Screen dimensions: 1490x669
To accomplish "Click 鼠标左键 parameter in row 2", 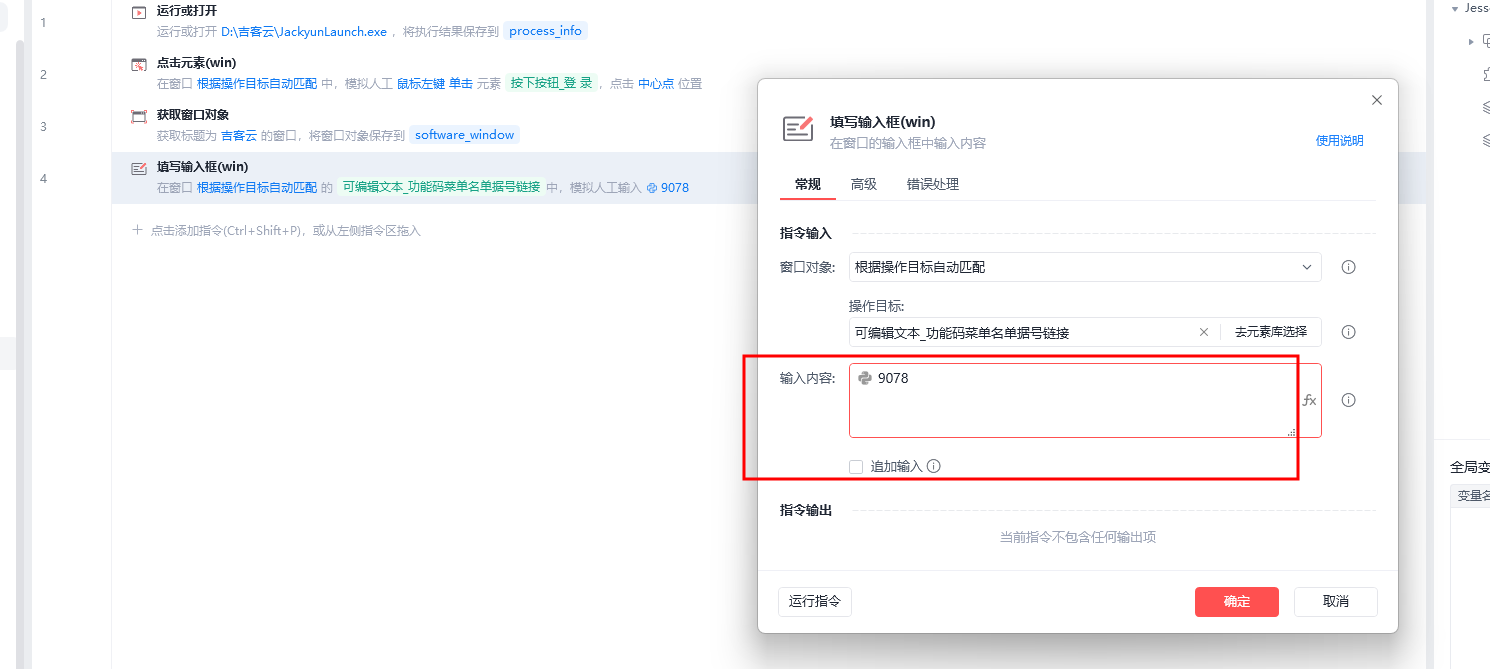I will [x=420, y=84].
